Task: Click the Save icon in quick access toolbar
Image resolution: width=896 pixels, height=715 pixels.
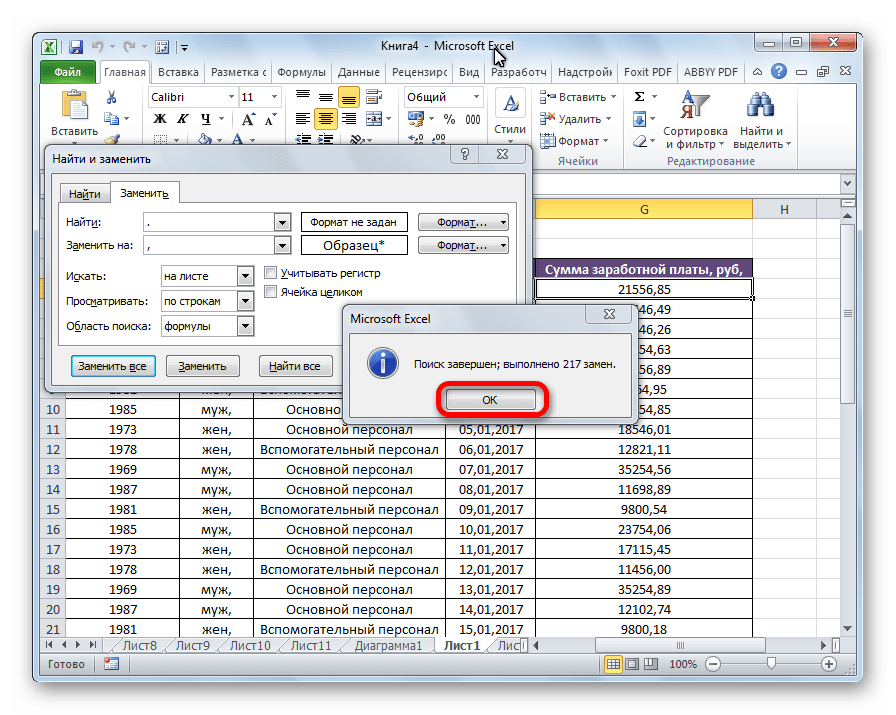Action: tap(75, 47)
